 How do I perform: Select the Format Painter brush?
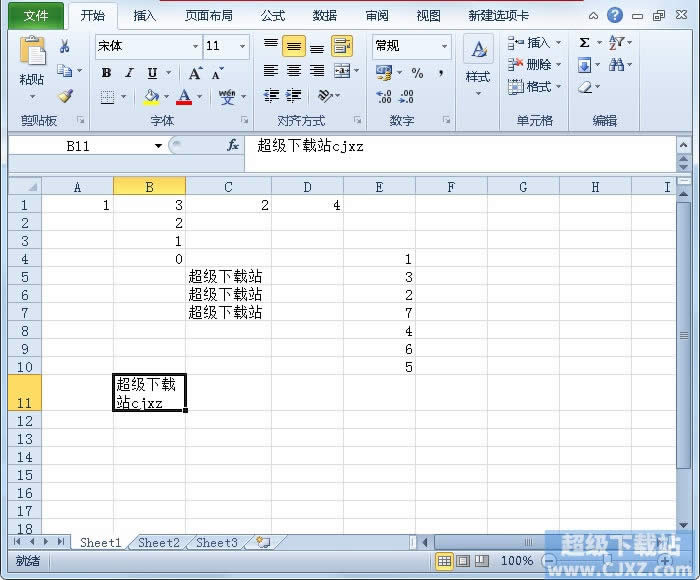click(x=65, y=97)
